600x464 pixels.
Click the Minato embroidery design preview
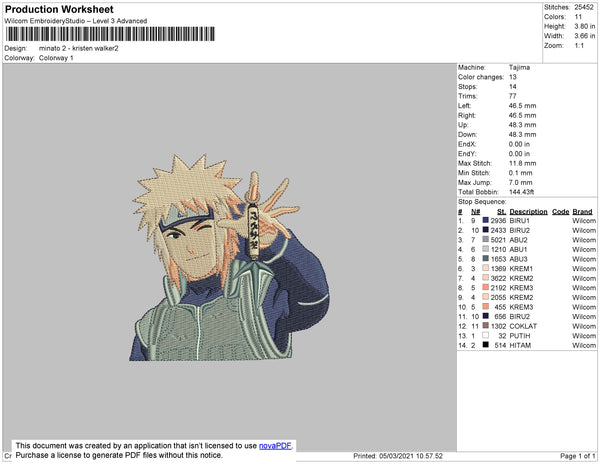click(x=229, y=257)
